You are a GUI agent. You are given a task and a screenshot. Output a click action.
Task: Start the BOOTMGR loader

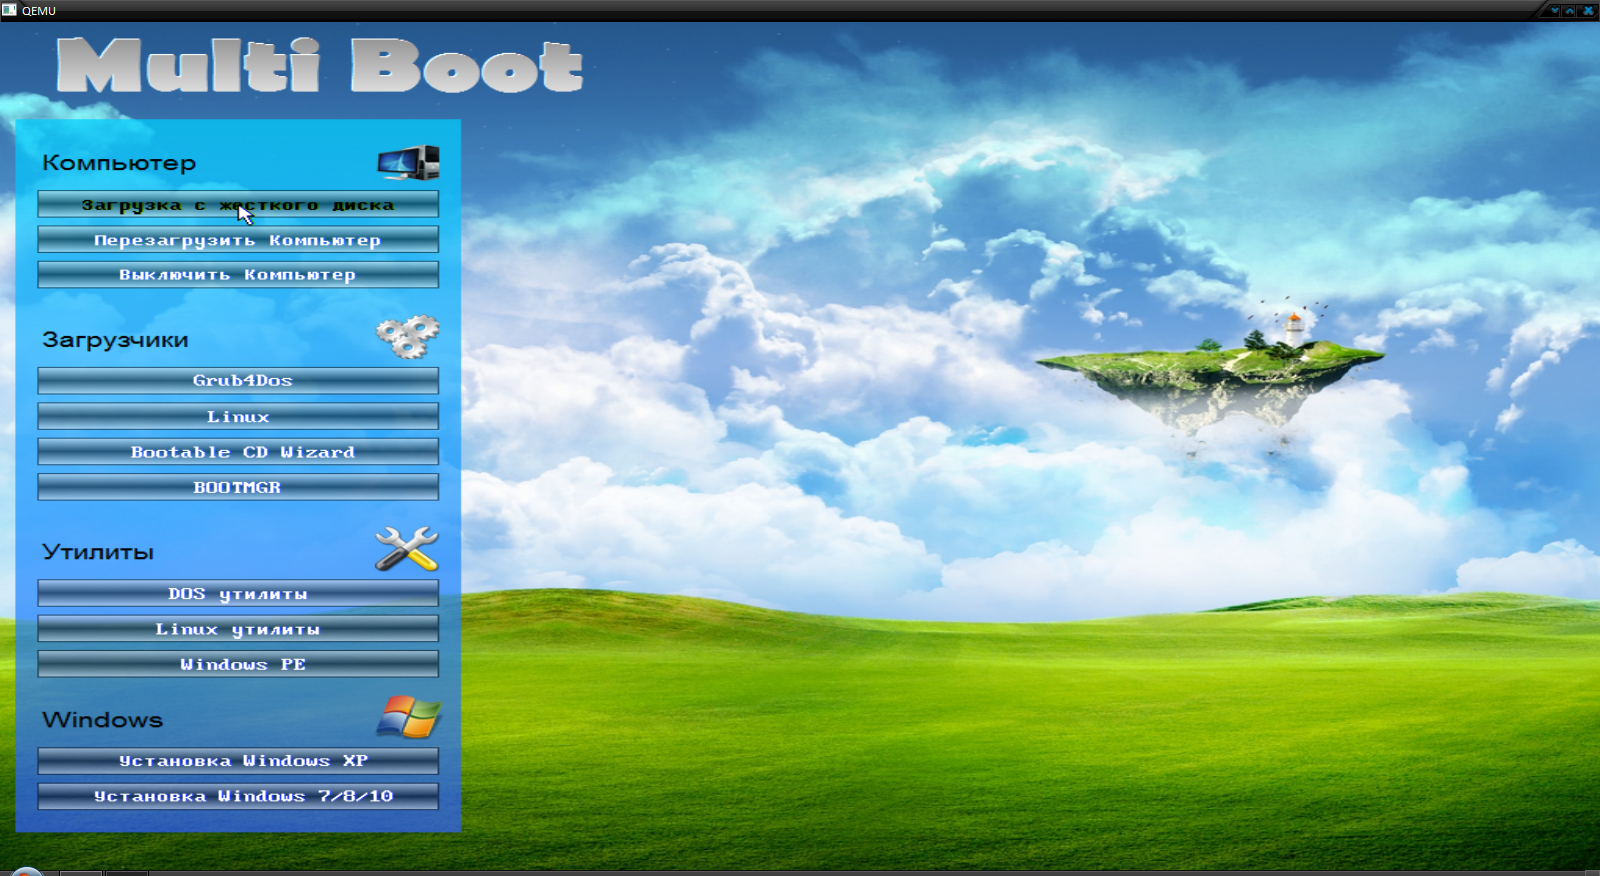(x=238, y=487)
